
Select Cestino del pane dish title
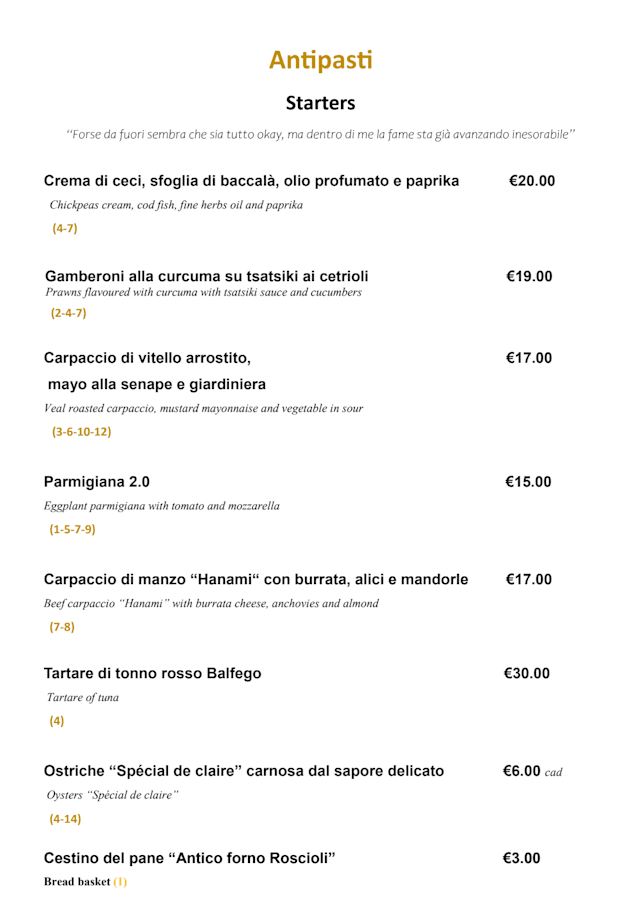190,858
